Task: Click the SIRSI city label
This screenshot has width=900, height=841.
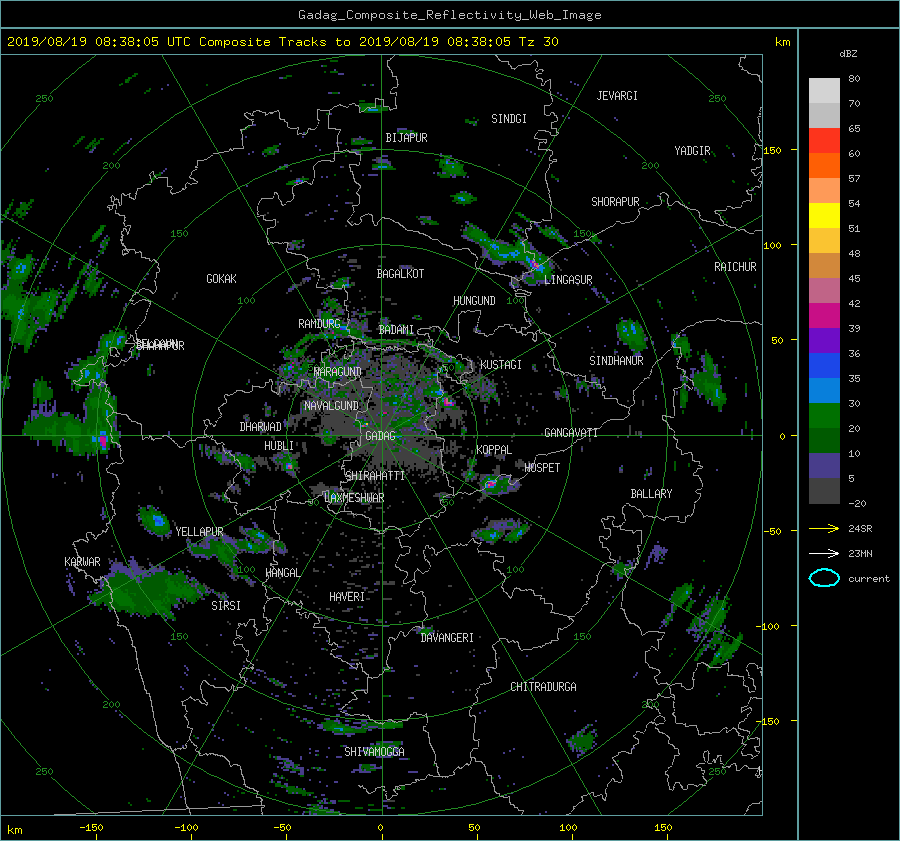Action: coord(226,606)
